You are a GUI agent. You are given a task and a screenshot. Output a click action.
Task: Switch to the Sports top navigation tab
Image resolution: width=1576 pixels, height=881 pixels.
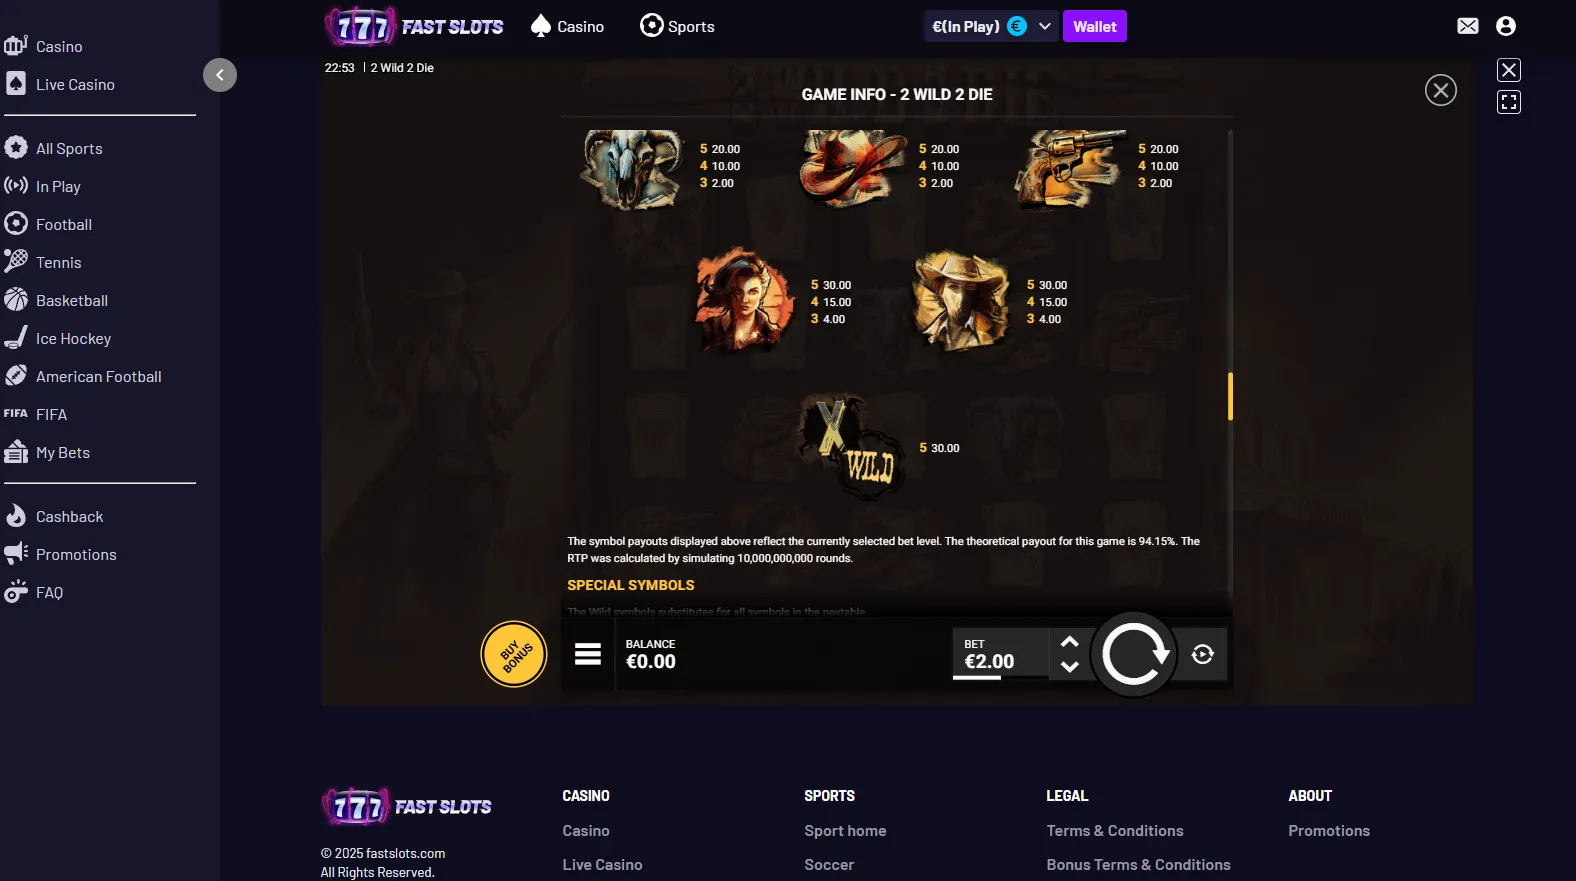click(x=677, y=26)
